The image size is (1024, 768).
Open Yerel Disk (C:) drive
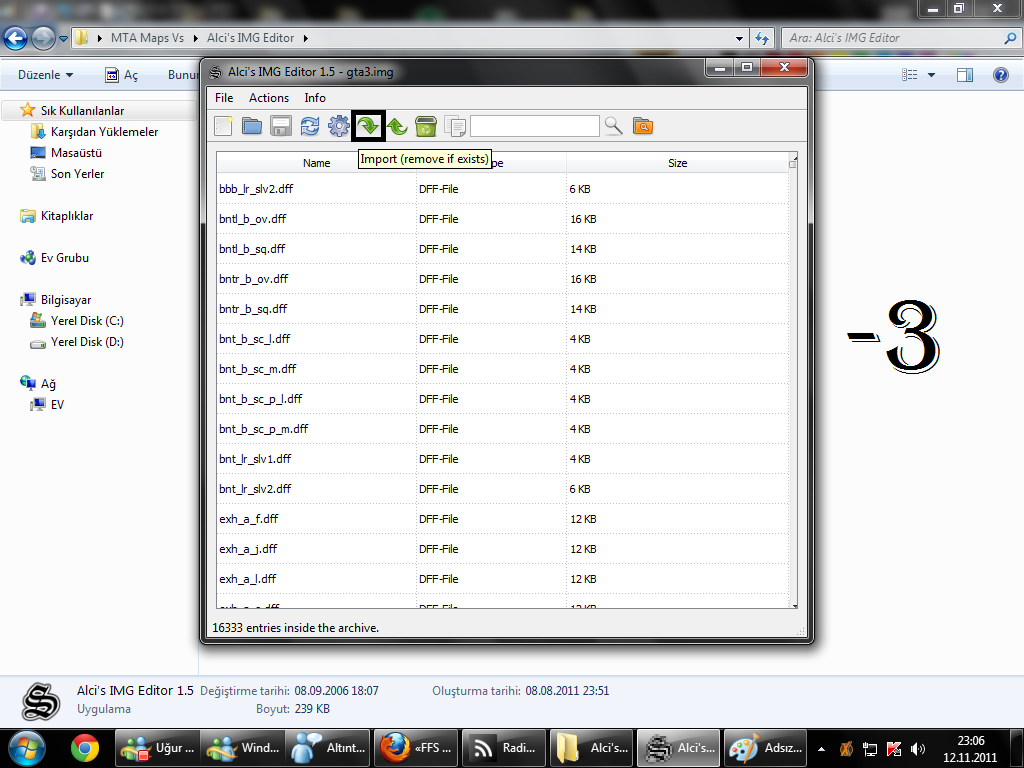87,321
